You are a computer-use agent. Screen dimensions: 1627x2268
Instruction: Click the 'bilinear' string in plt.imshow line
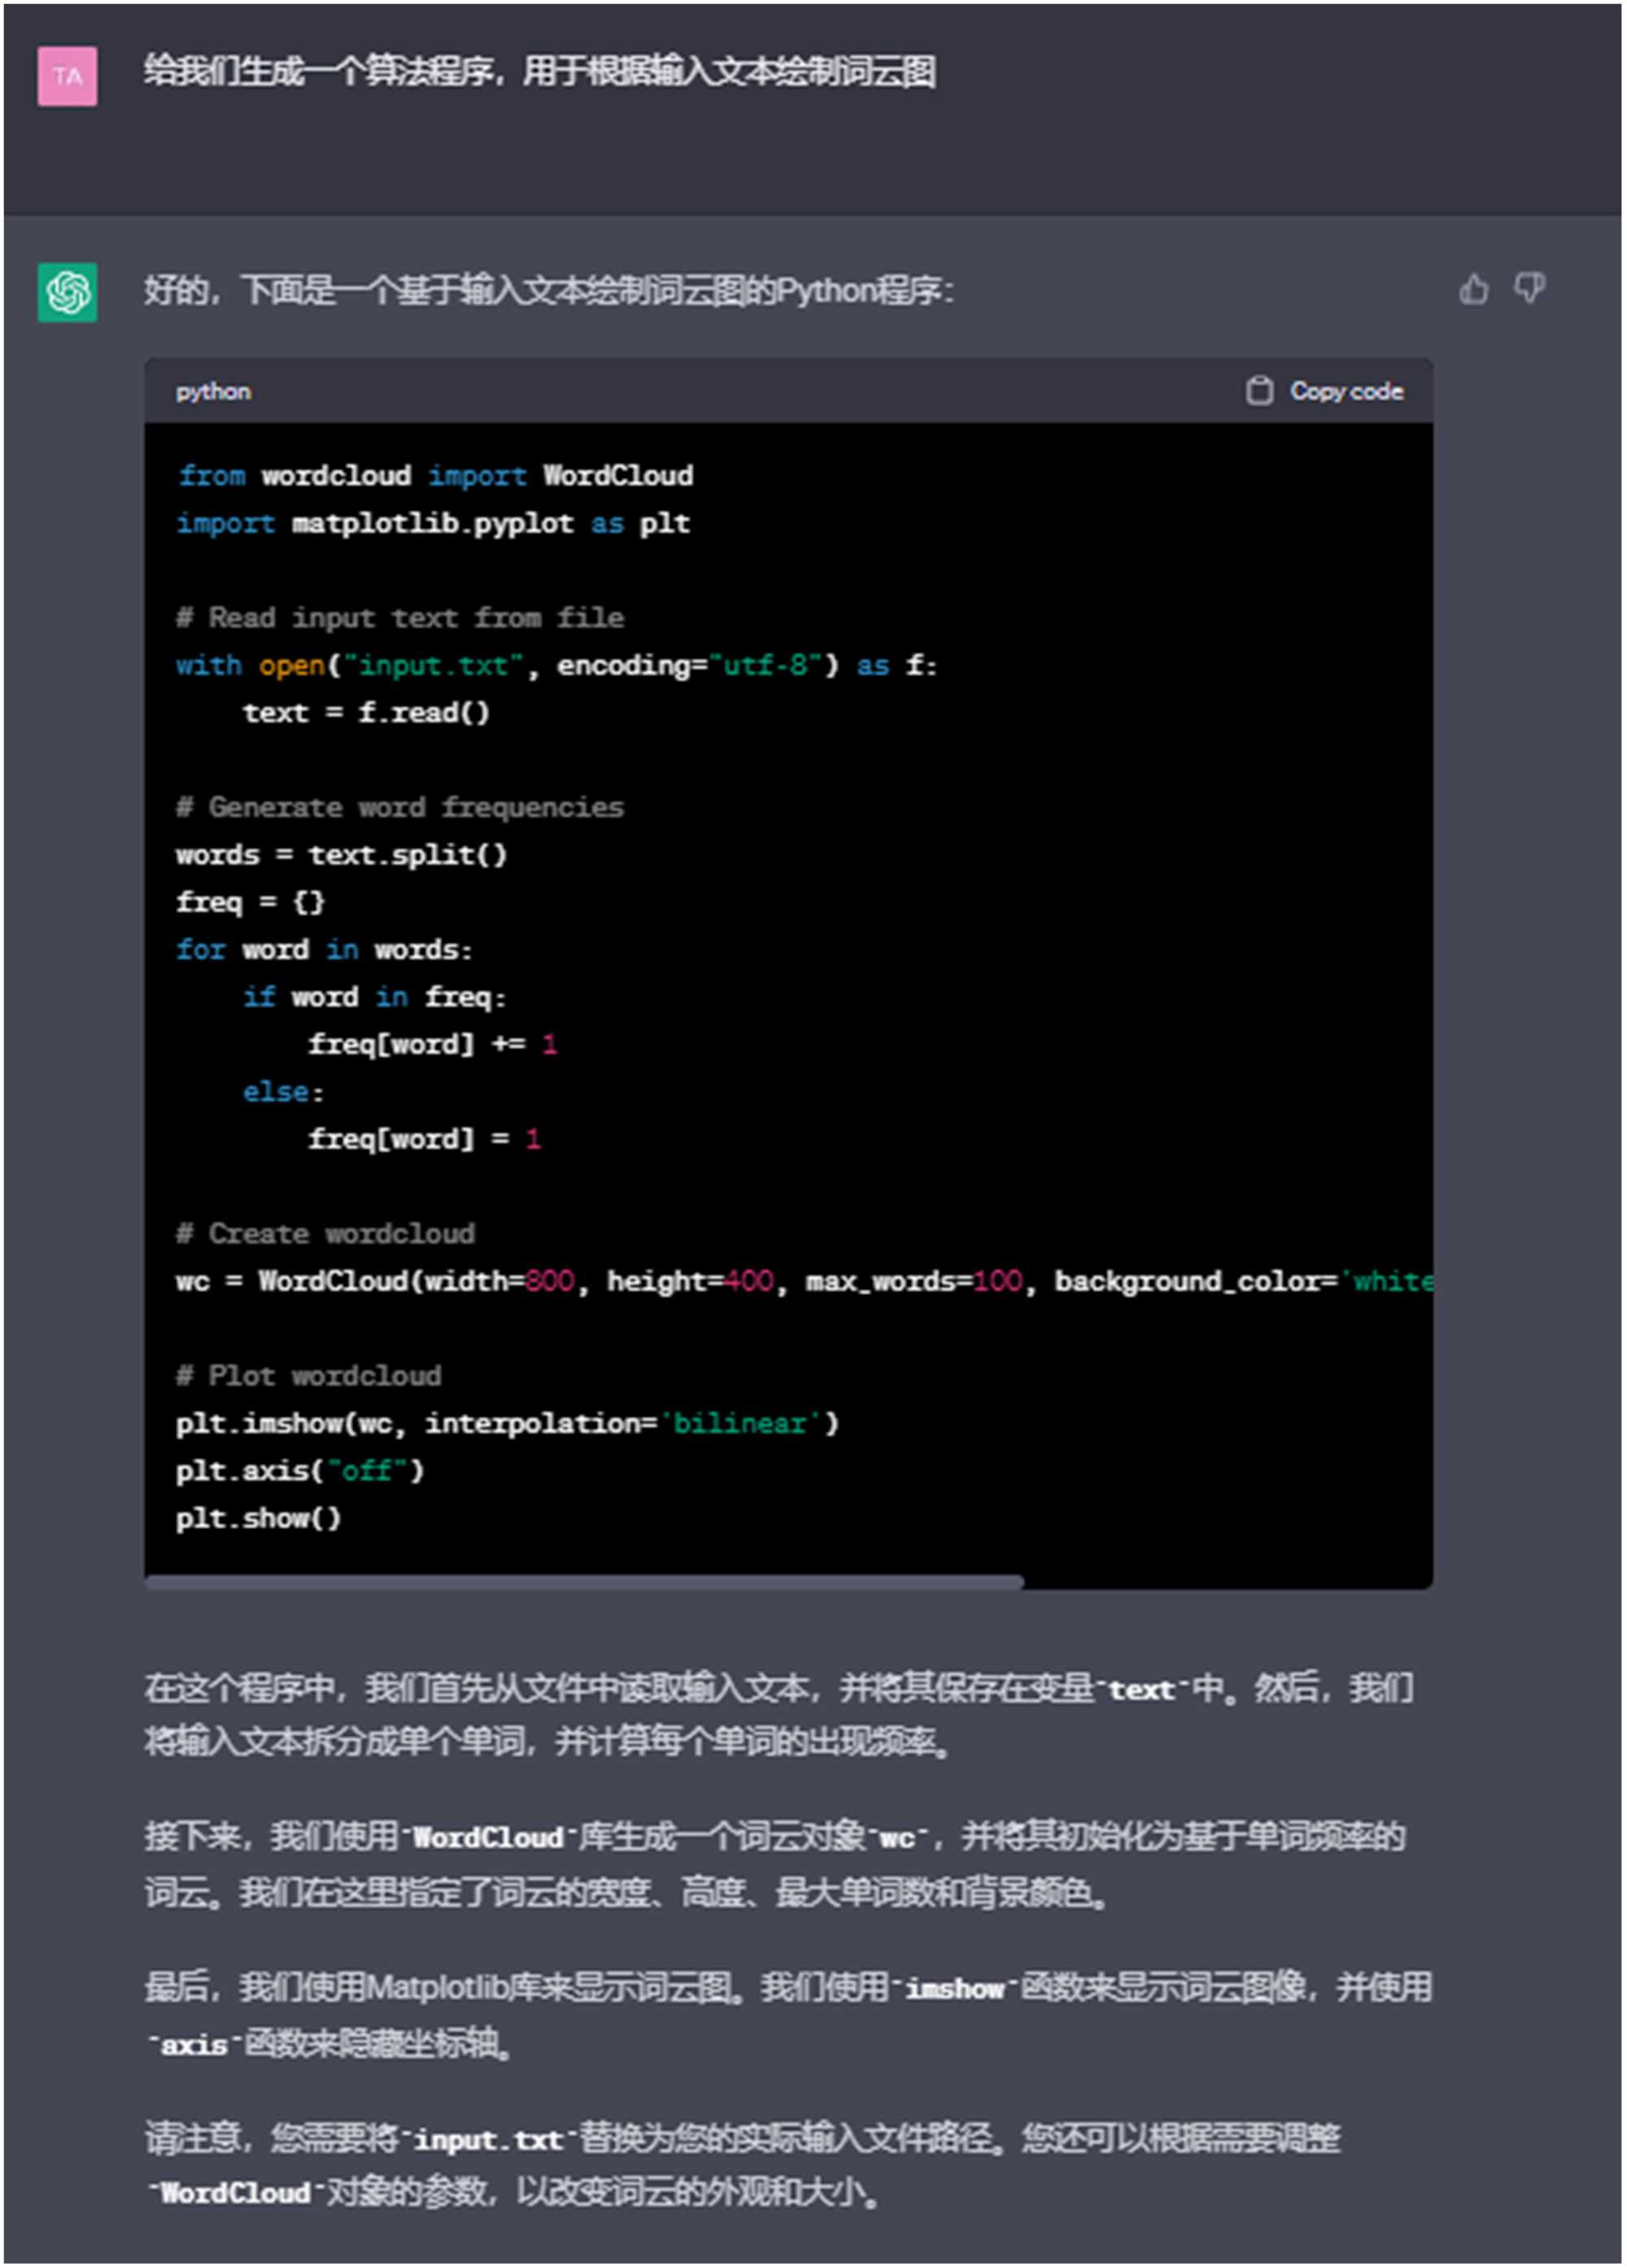[x=740, y=1423]
